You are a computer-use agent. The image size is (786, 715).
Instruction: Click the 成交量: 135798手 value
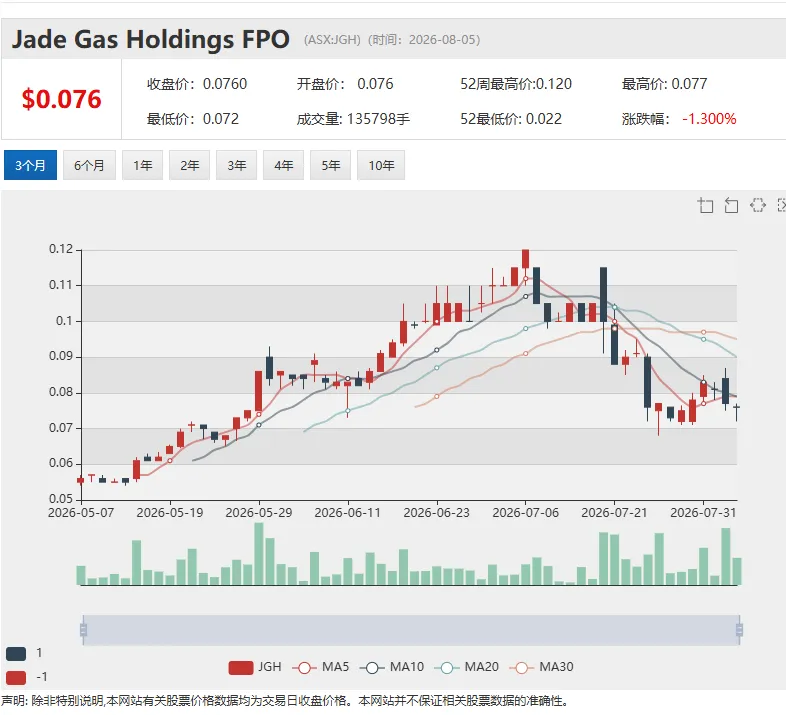(353, 119)
